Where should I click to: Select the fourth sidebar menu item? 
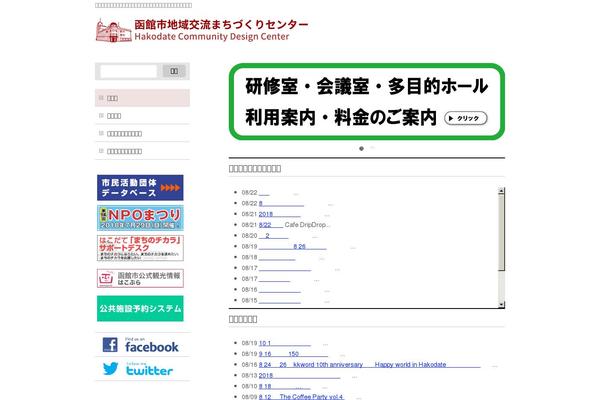pos(142,151)
